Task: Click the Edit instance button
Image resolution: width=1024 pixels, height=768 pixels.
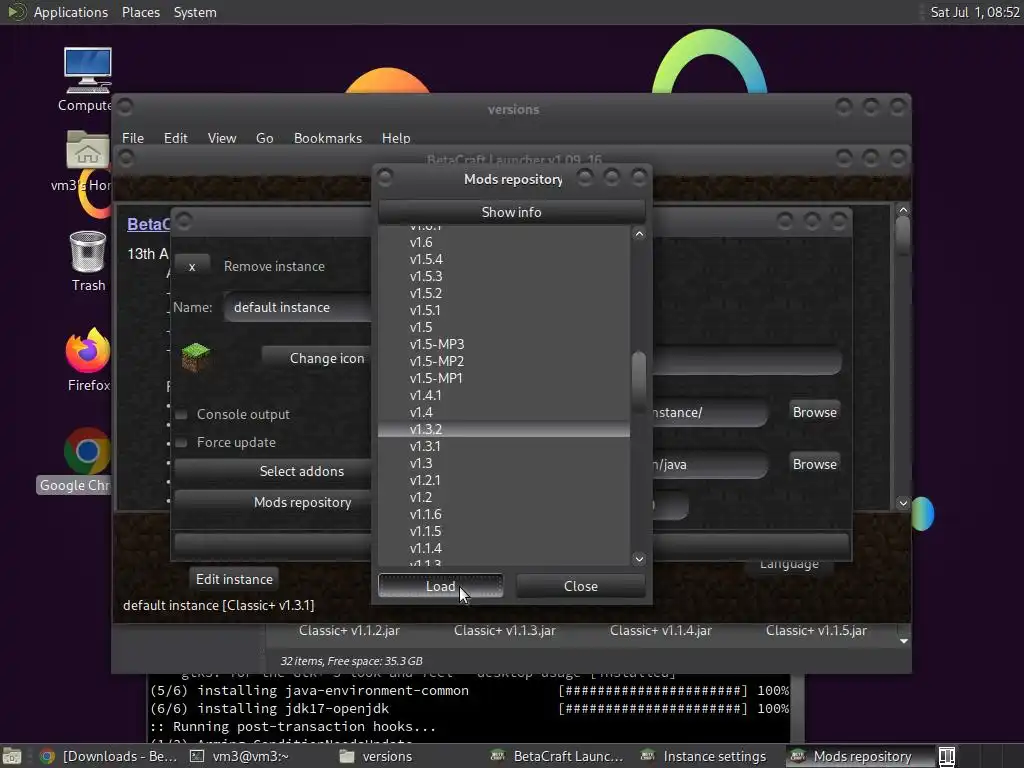Action: [x=234, y=579]
